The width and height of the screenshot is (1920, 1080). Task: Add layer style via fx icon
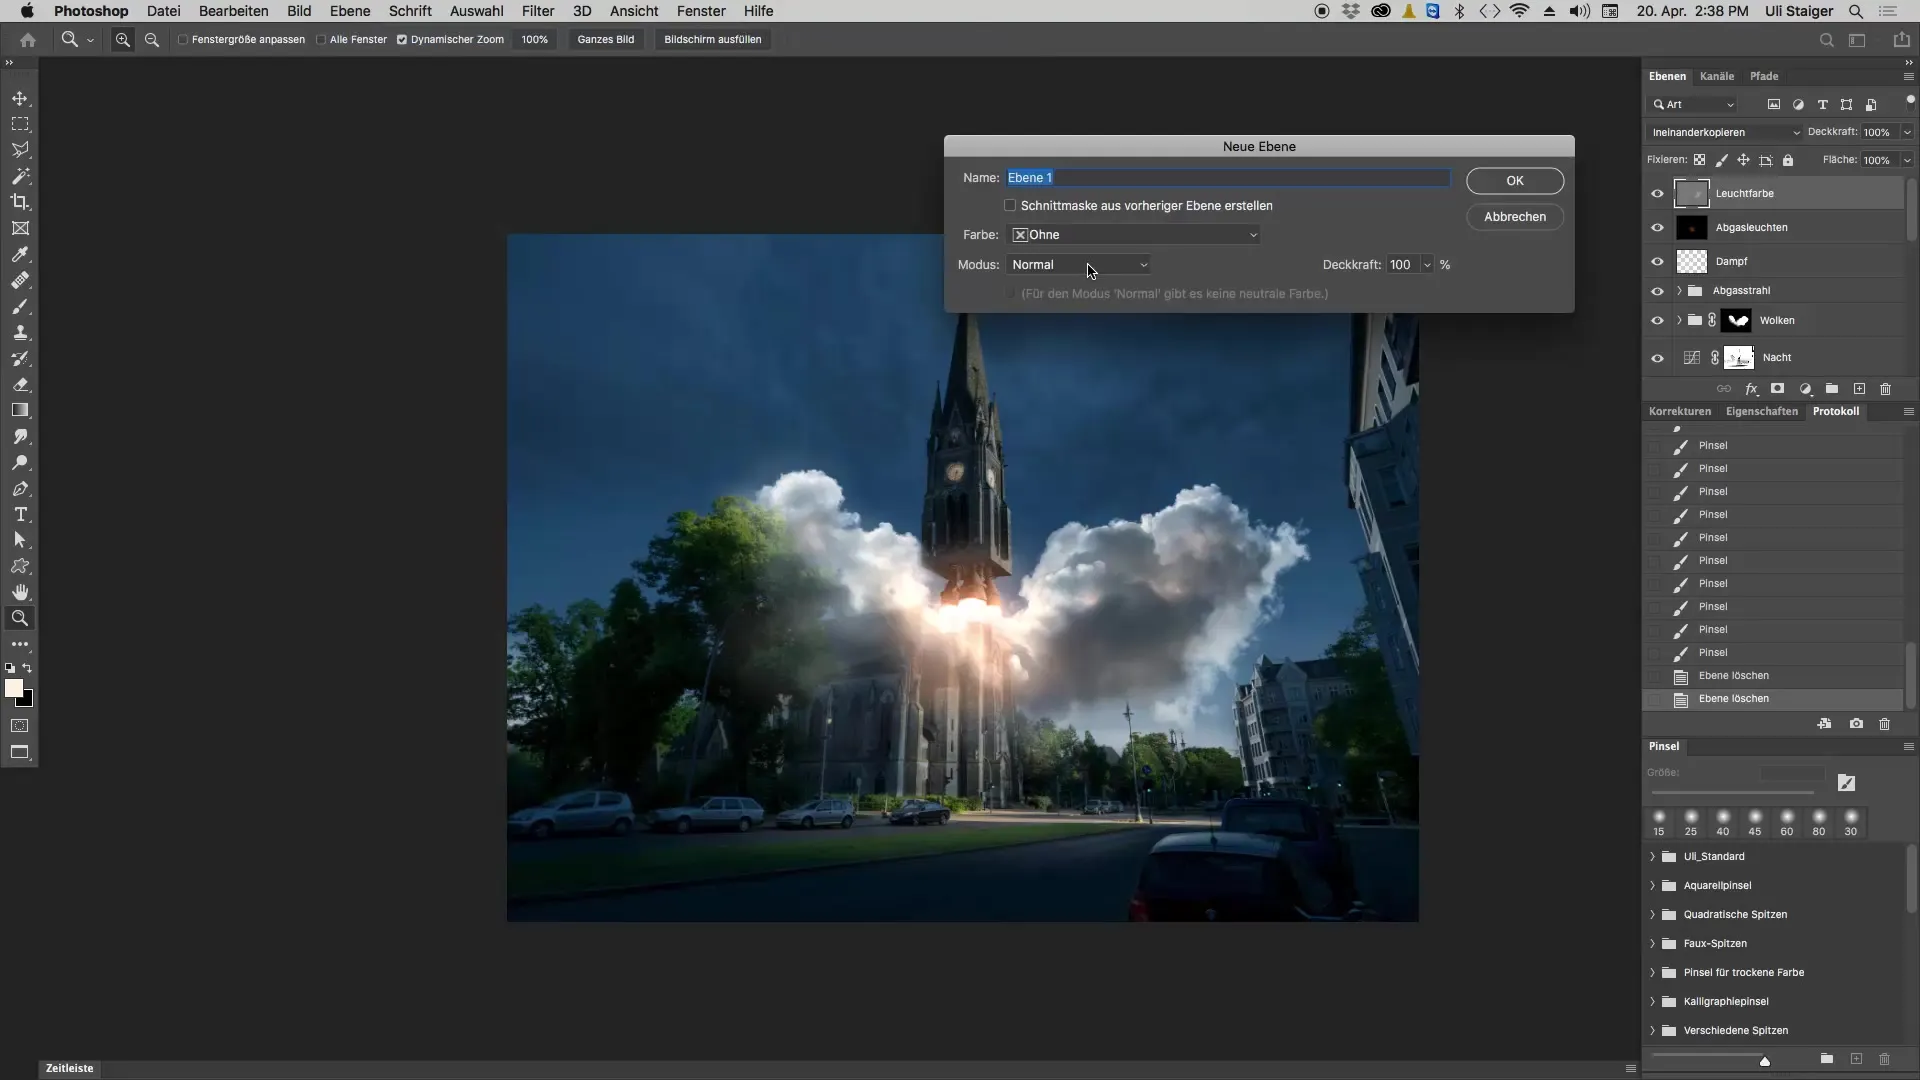[x=1751, y=389]
